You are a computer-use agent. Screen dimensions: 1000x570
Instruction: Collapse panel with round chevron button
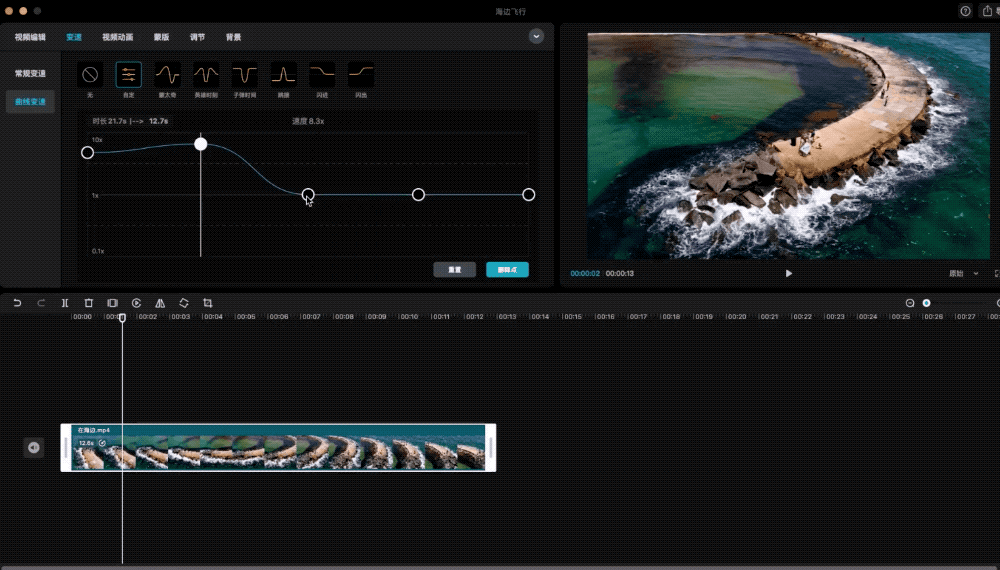pos(537,36)
